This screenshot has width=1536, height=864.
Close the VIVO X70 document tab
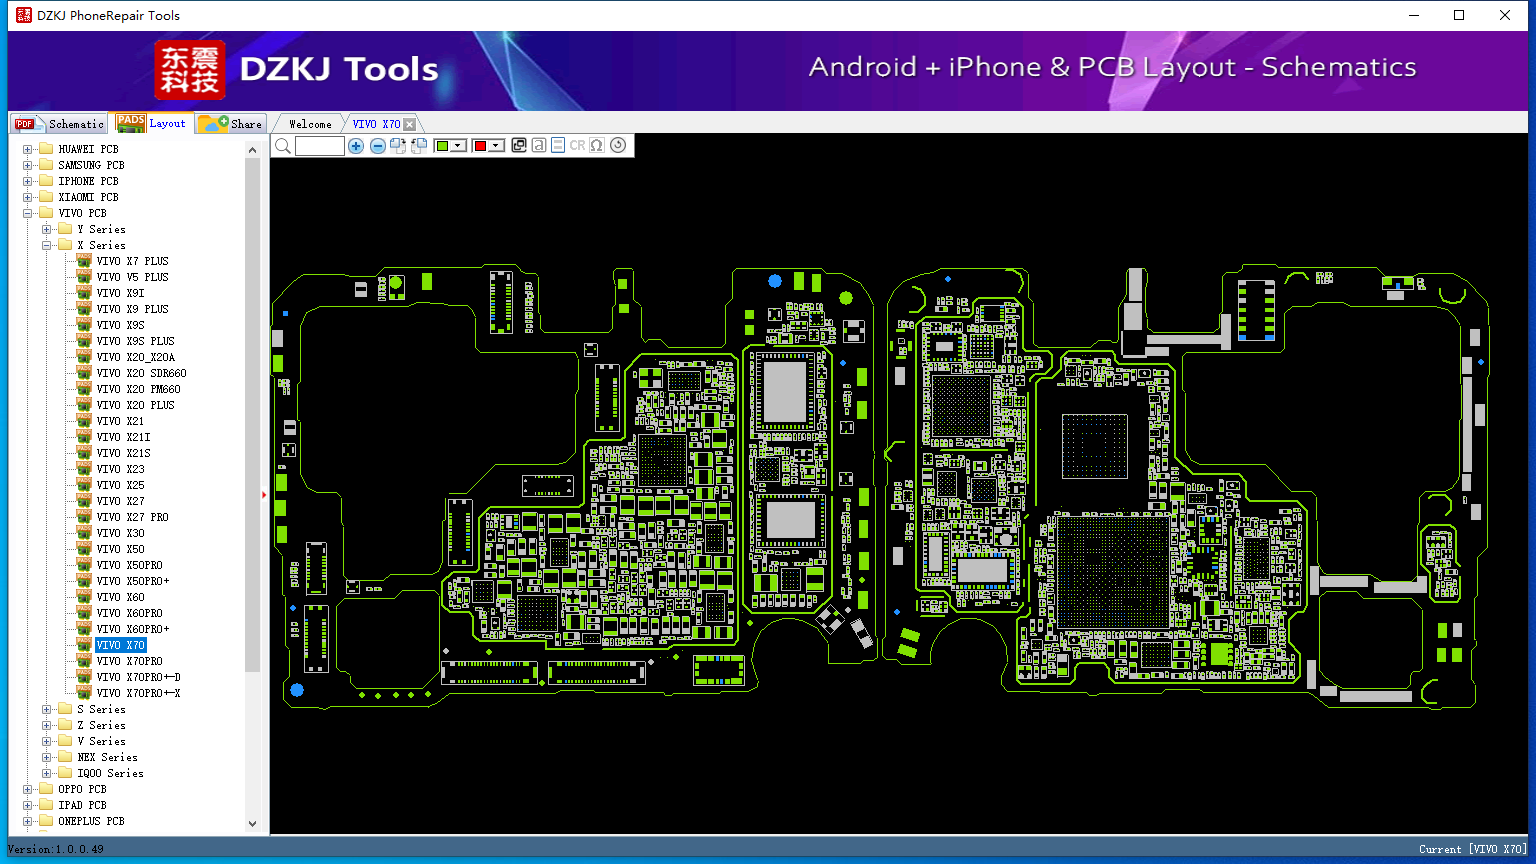(x=409, y=124)
